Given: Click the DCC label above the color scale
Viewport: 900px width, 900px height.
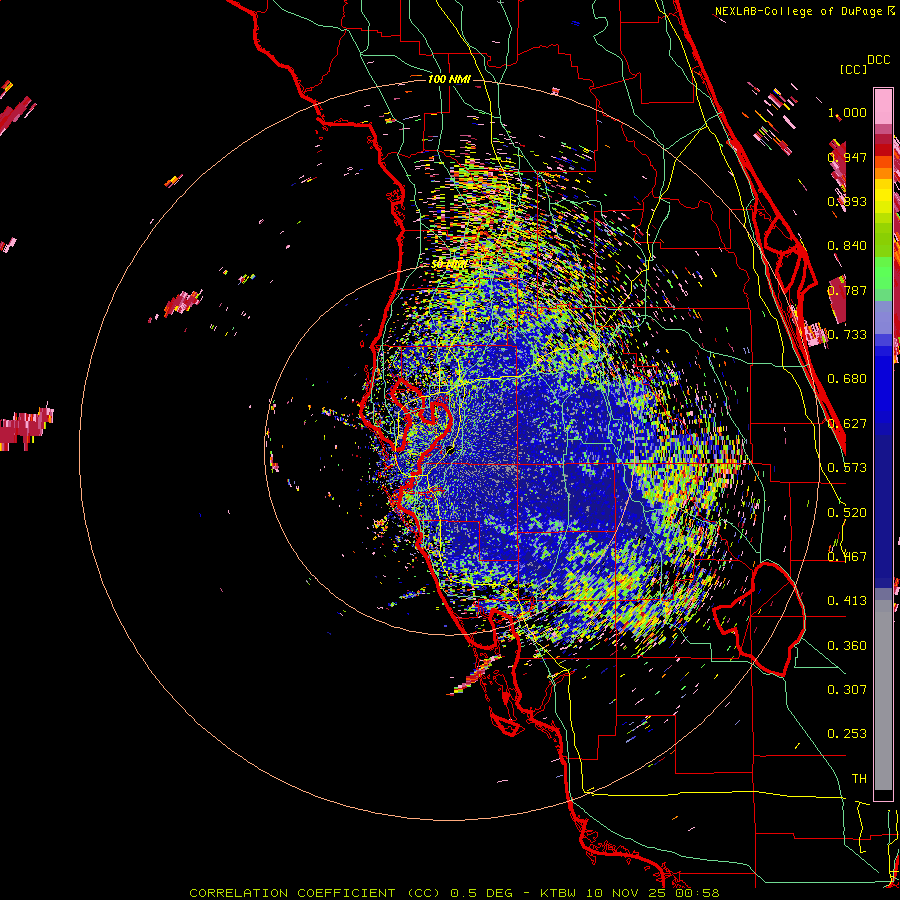Looking at the screenshot, I should tap(878, 60).
